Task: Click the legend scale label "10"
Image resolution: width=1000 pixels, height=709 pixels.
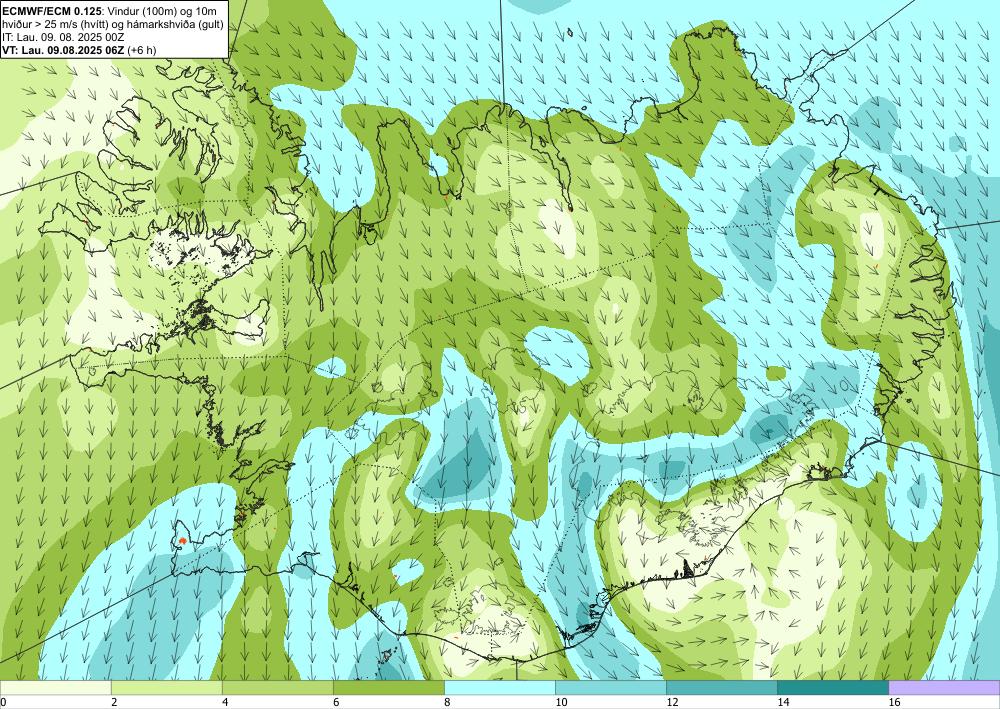Action: (x=561, y=702)
